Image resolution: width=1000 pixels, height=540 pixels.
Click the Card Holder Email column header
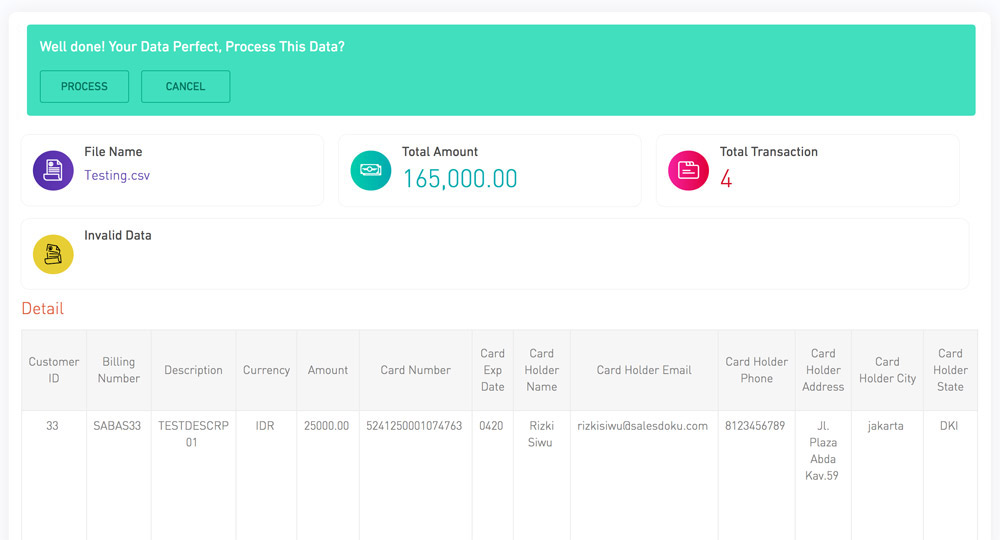click(644, 370)
